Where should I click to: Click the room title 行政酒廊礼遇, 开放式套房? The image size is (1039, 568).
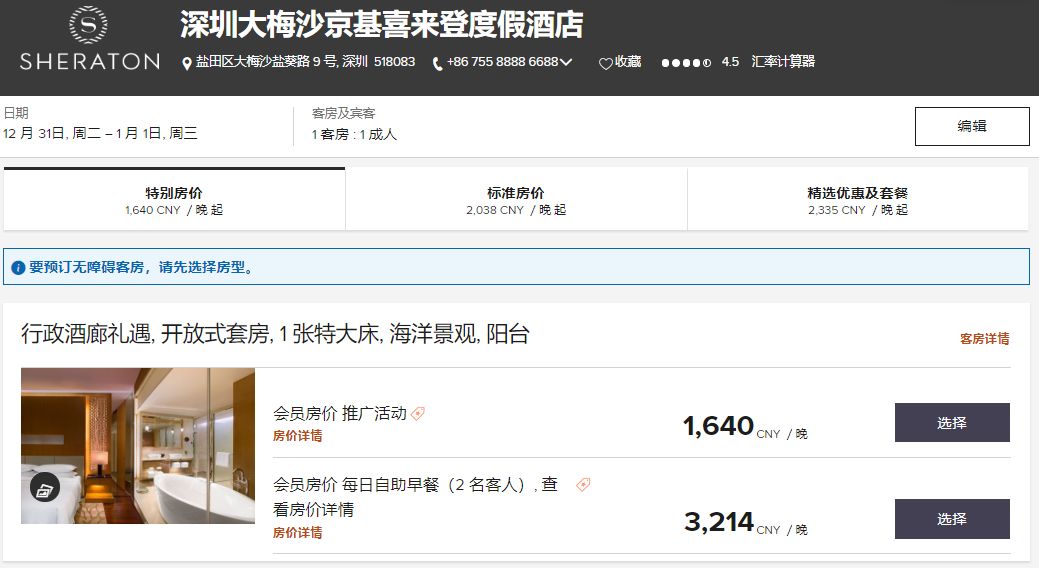tap(275, 333)
